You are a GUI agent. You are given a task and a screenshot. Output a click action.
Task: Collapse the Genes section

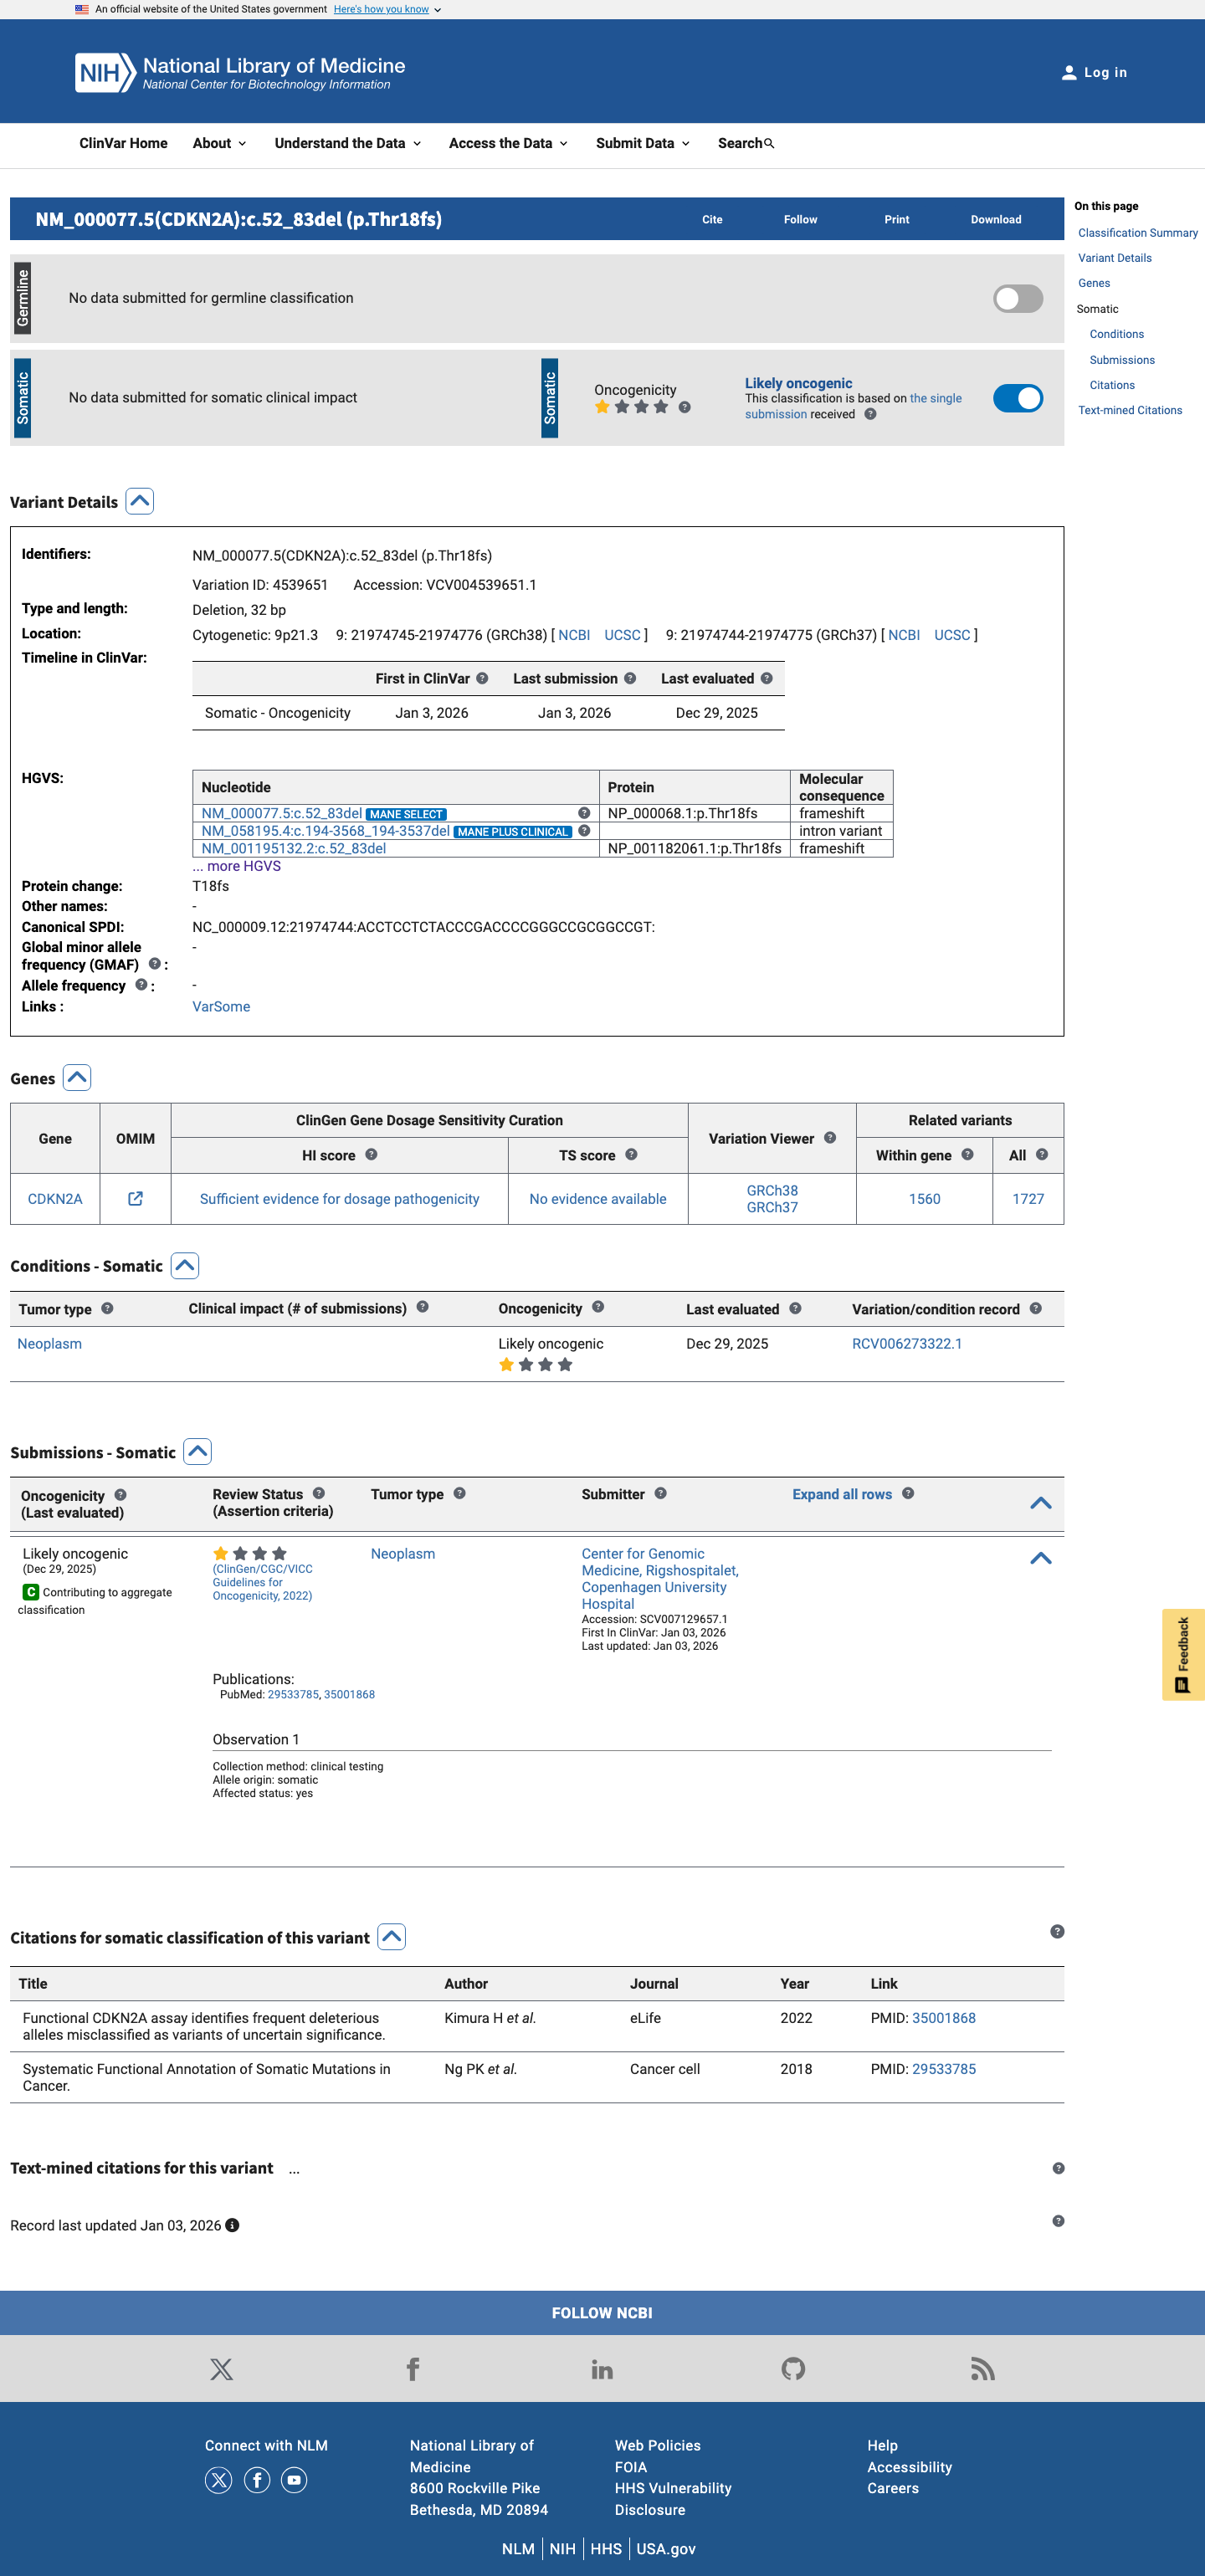click(x=77, y=1077)
